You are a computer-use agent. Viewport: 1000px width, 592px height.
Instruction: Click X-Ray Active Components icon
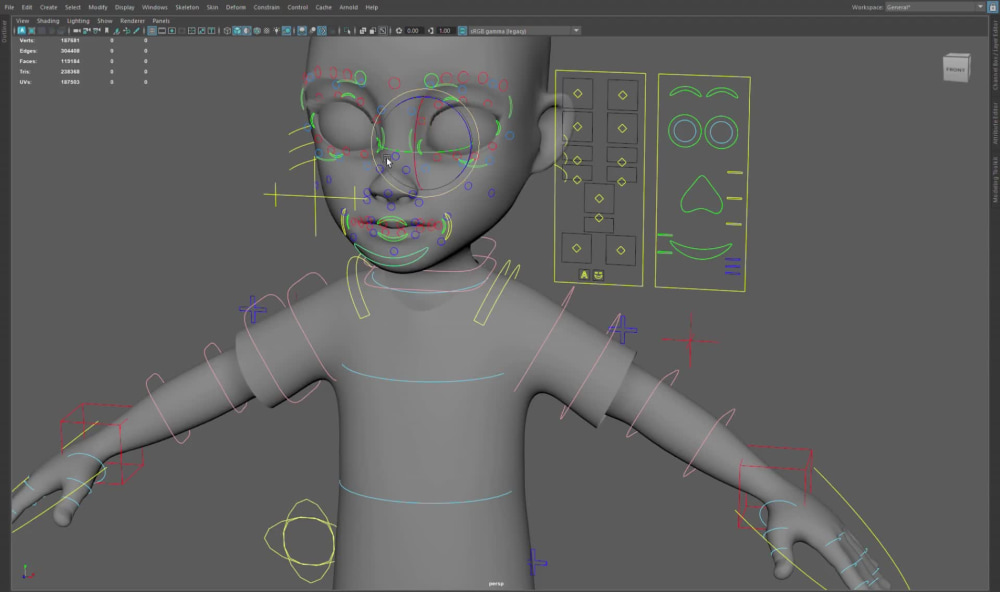pos(372,31)
